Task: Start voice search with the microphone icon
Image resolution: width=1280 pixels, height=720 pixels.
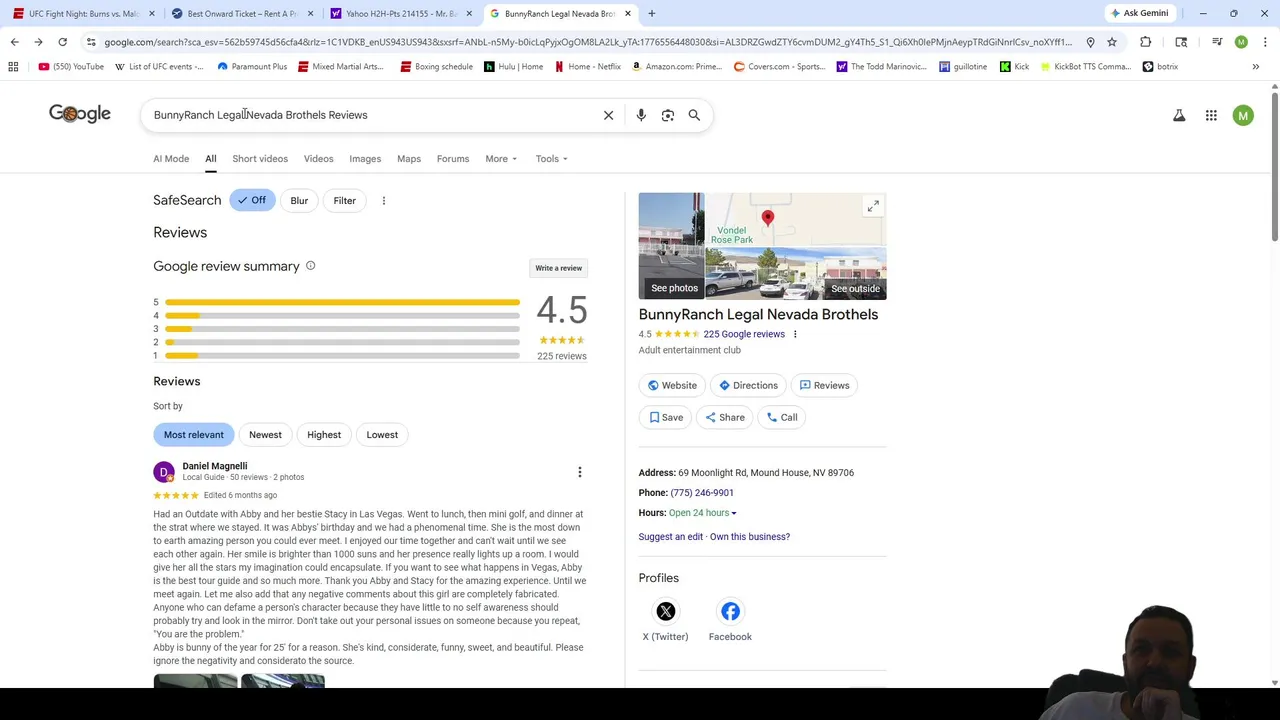Action: (641, 115)
